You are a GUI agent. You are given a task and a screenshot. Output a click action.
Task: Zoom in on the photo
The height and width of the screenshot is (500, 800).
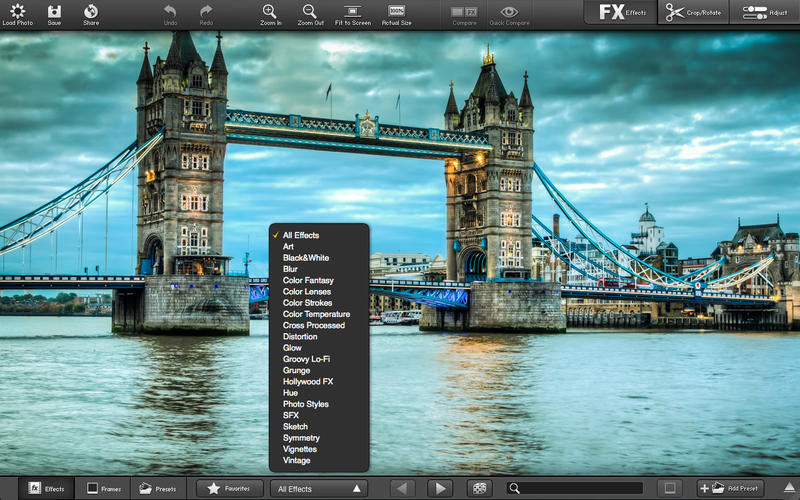point(270,11)
